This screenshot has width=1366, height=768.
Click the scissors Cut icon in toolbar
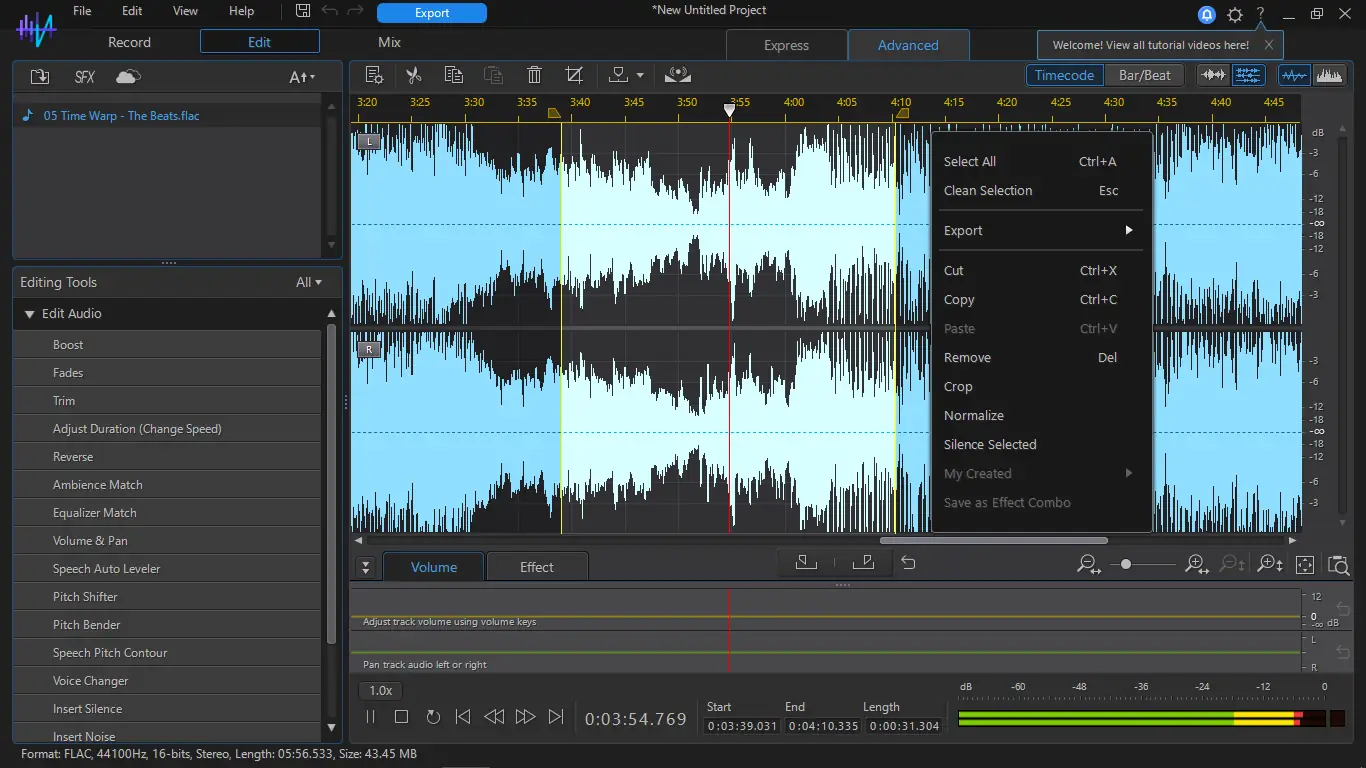[413, 75]
